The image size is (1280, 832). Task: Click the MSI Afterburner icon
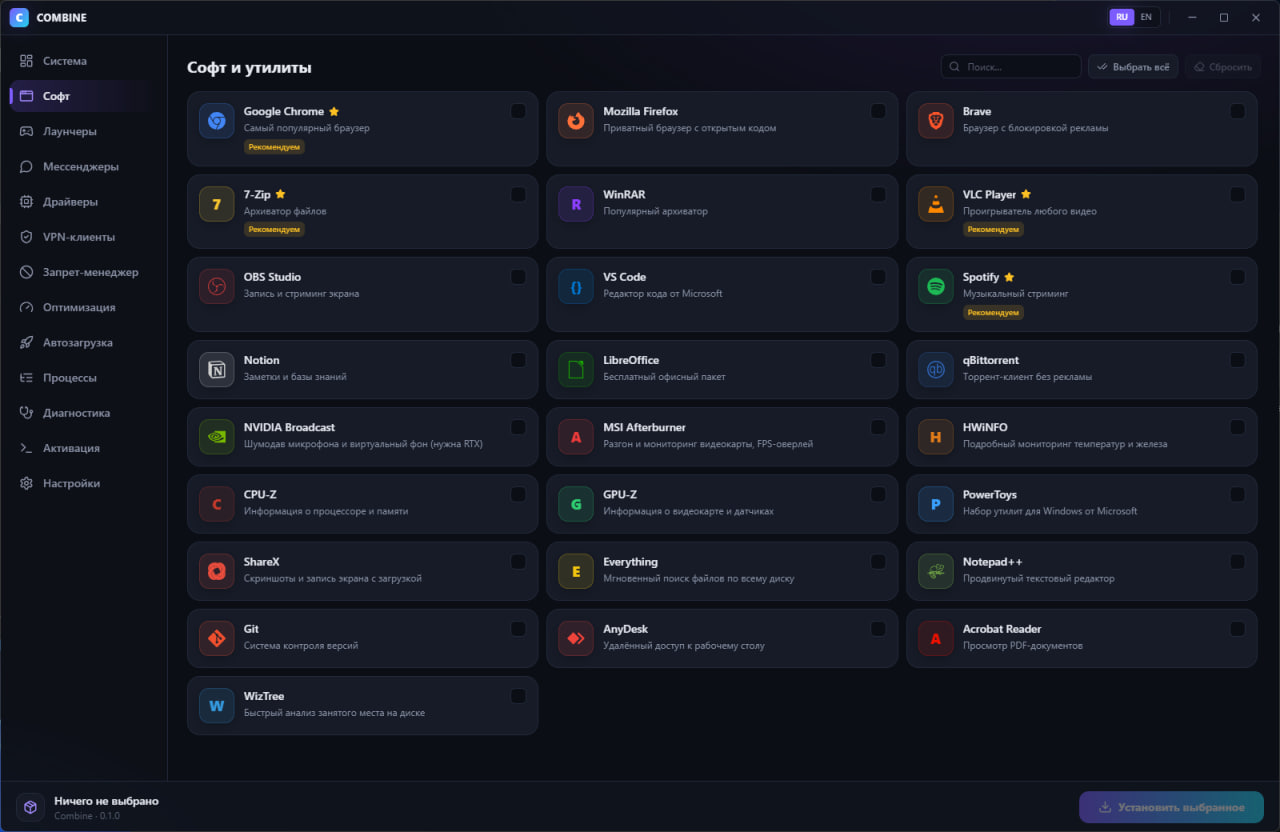[x=576, y=437]
